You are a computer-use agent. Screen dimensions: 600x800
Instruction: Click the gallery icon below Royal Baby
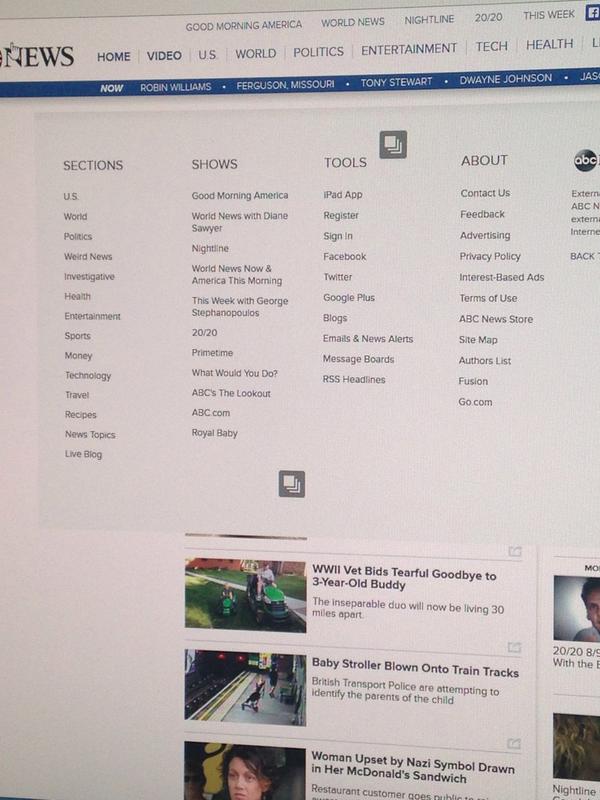pyautogui.click(x=292, y=484)
